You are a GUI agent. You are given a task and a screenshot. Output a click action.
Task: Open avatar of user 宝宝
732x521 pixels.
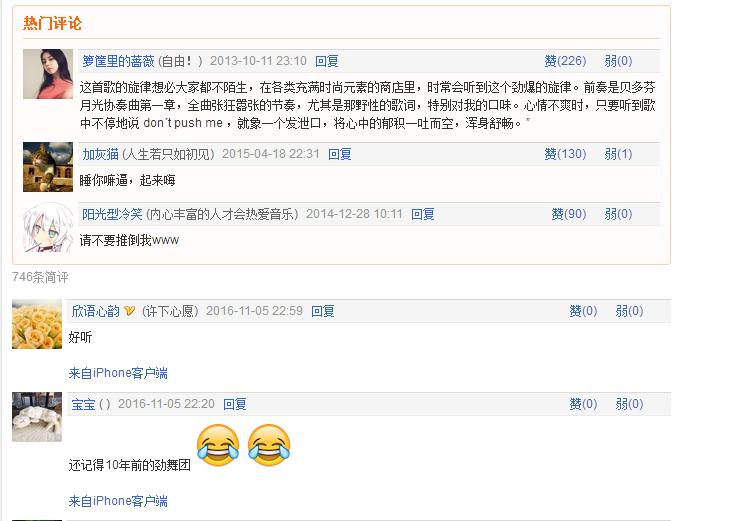click(x=37, y=417)
